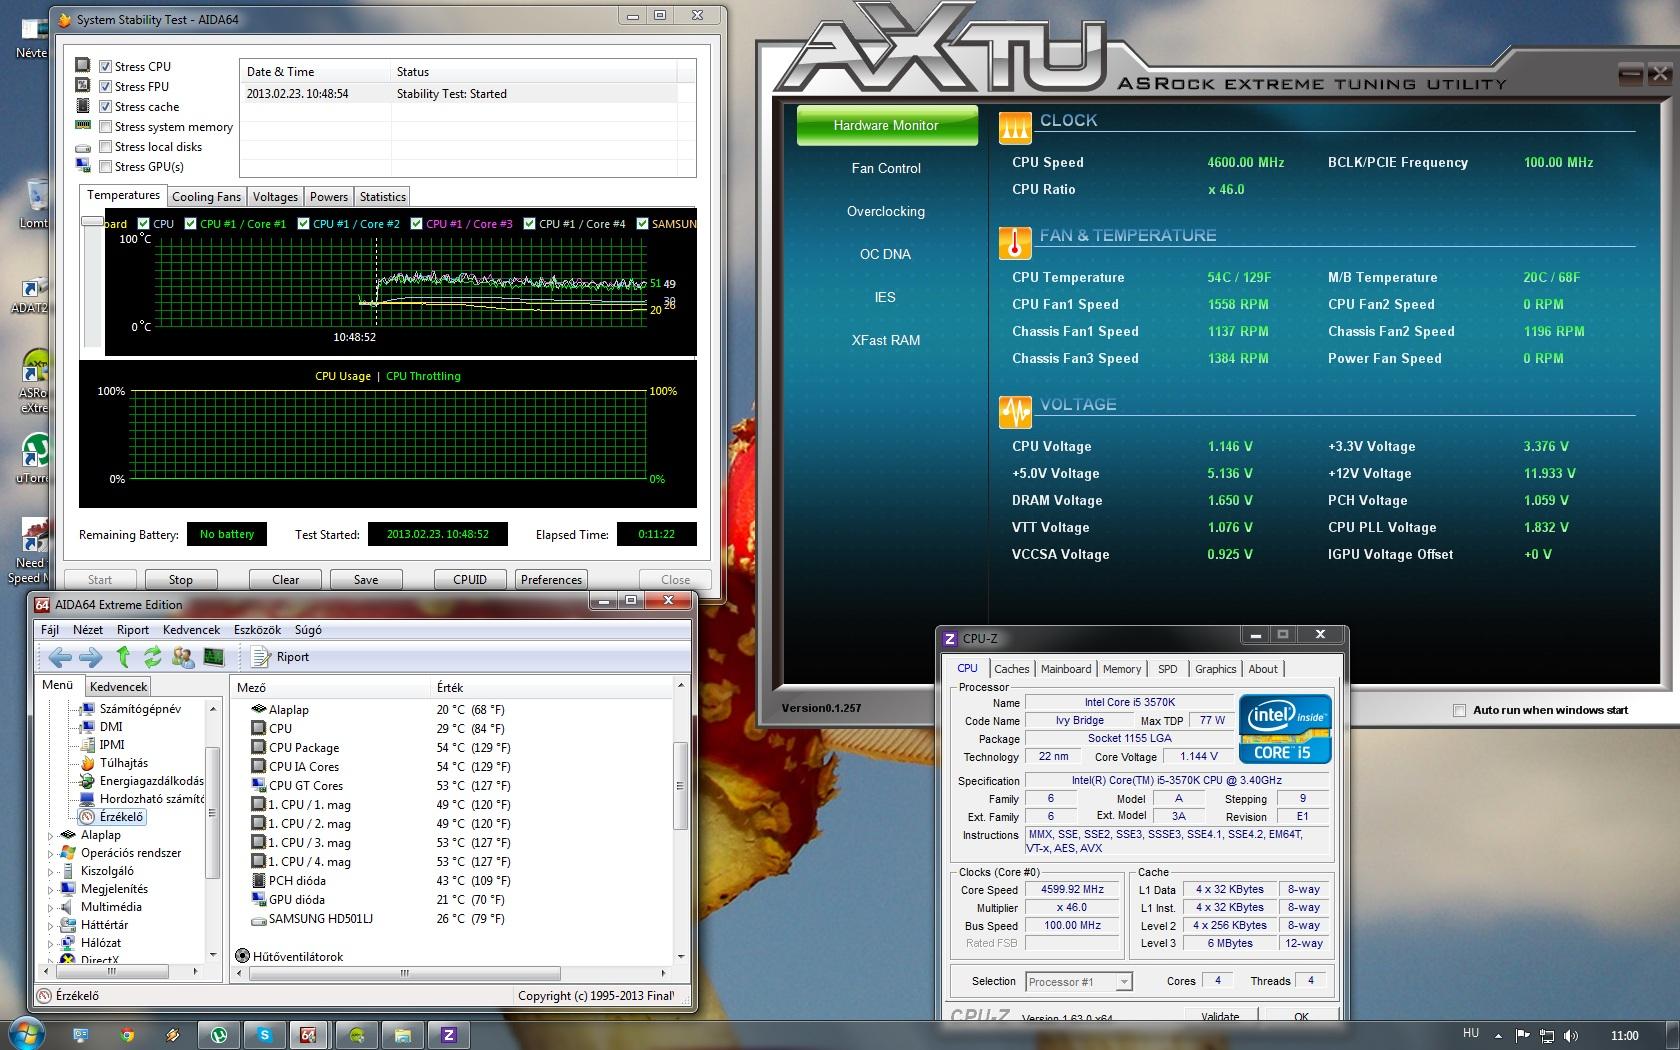Open the CPU-Z Mainboard tab

1066,669
